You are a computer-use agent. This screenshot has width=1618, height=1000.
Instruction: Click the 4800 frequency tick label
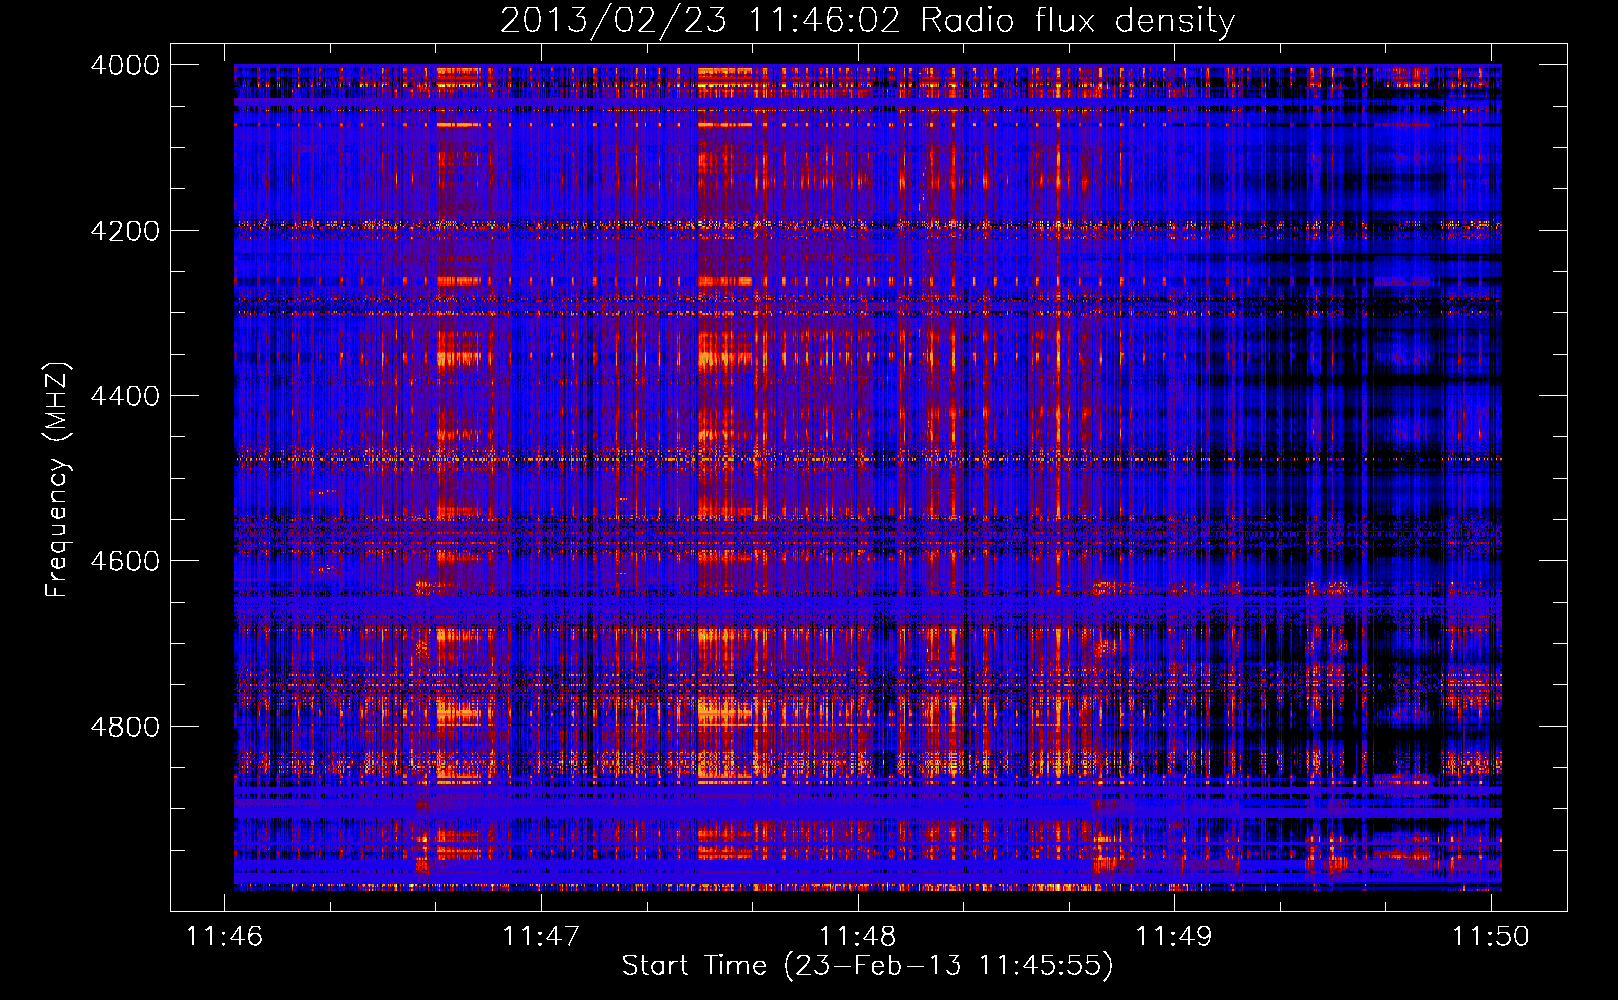[125, 726]
